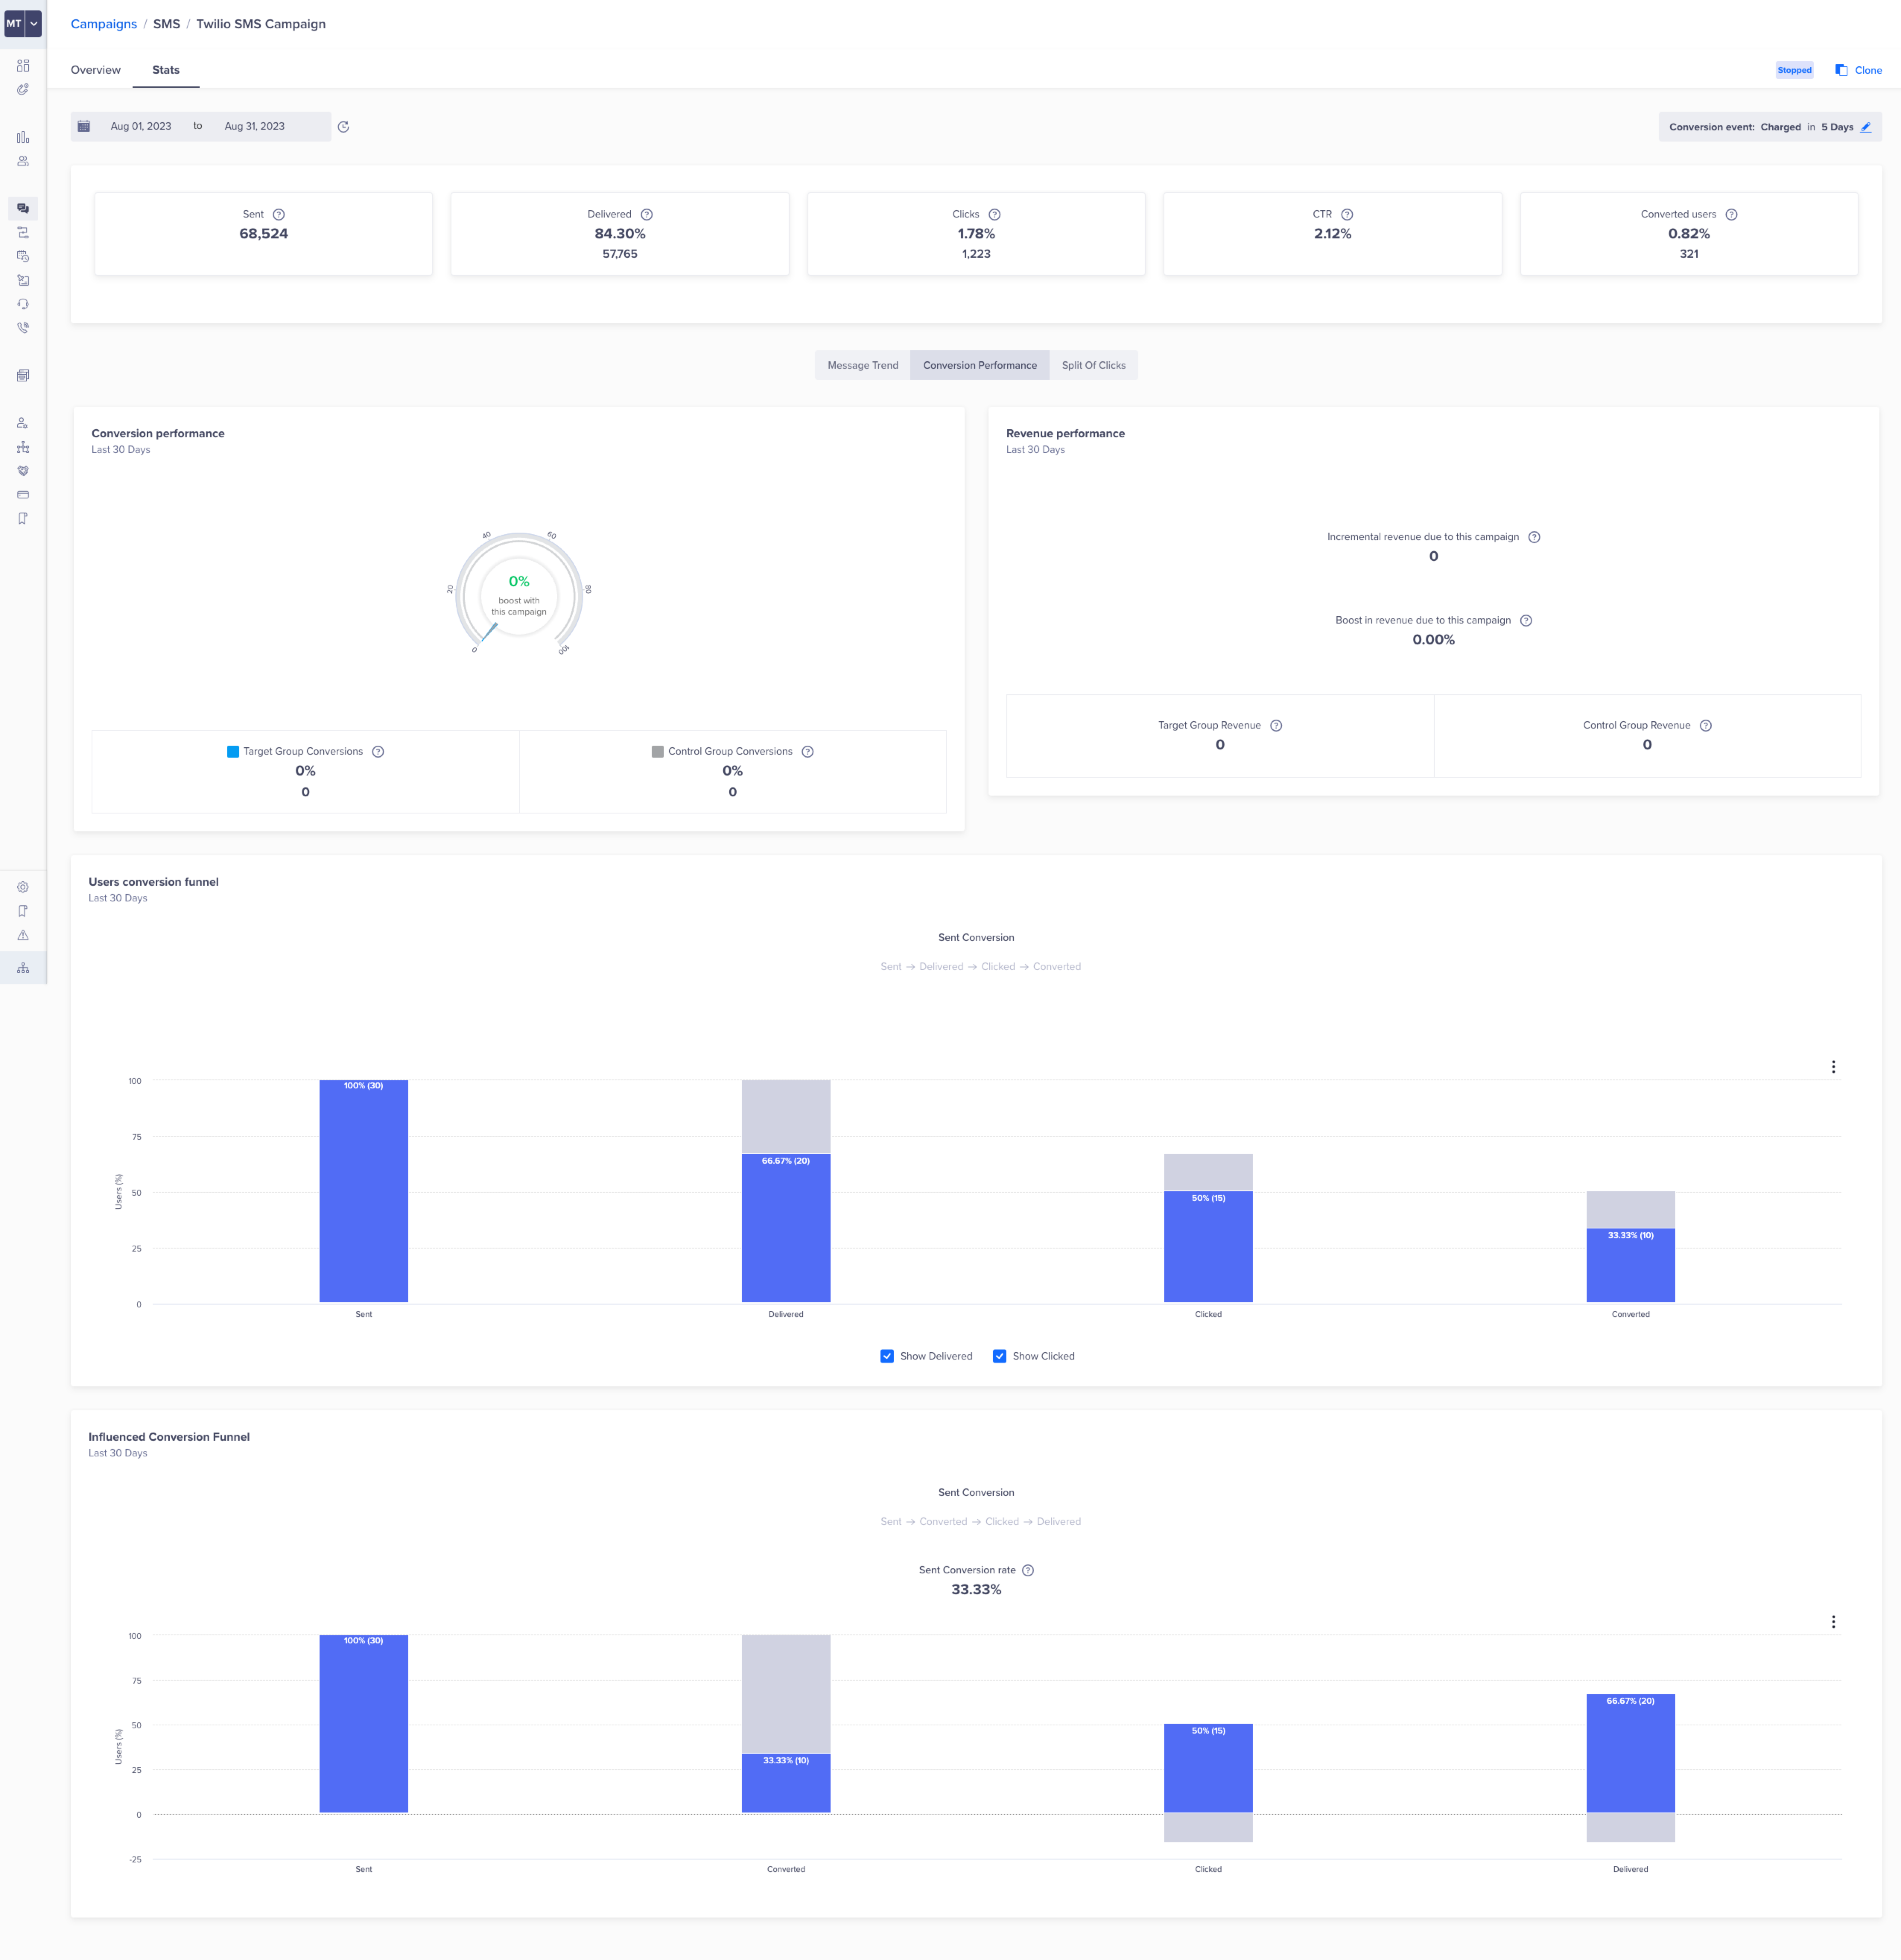
Task: Click the hierarchy org chart sidebar icon
Action: coord(23,968)
